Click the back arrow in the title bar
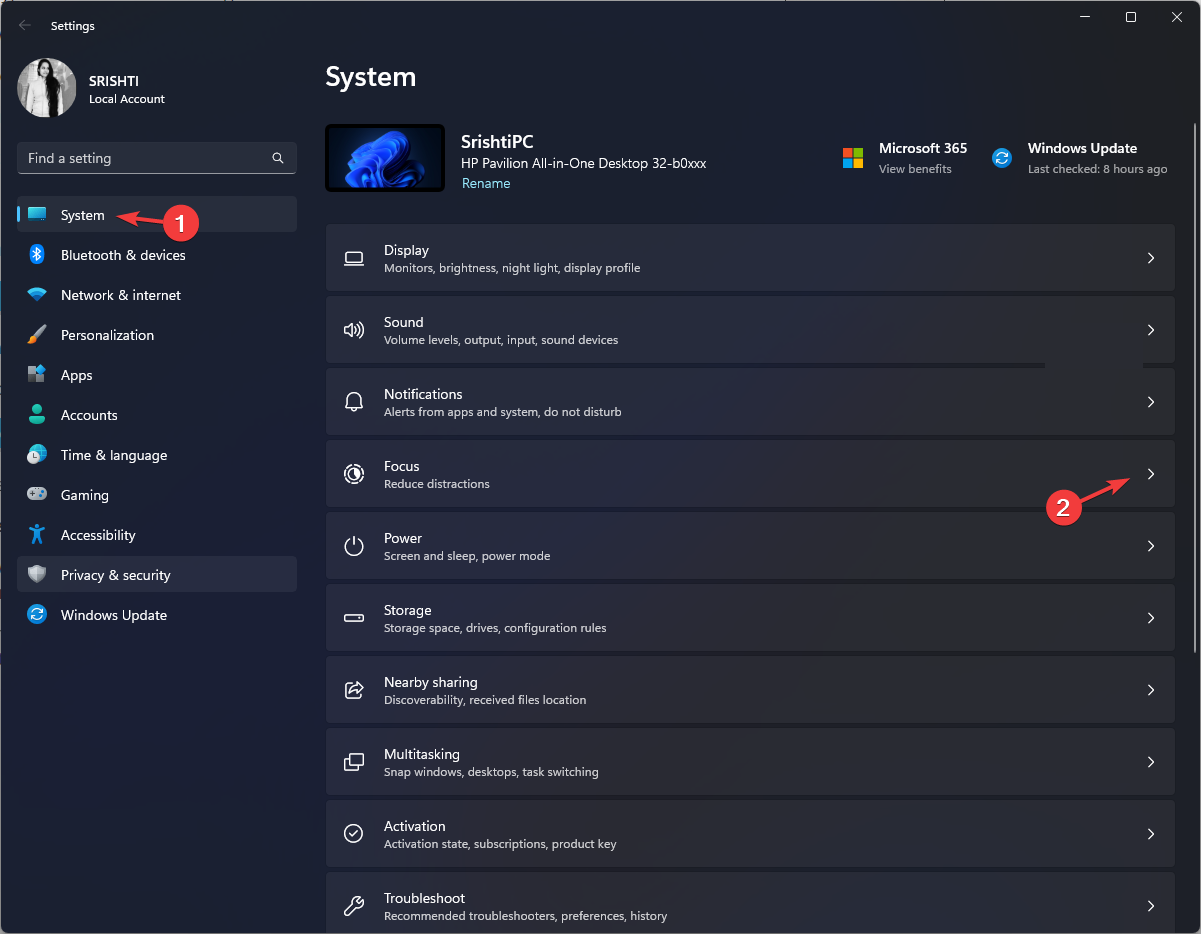The image size is (1201, 934). click(x=25, y=26)
